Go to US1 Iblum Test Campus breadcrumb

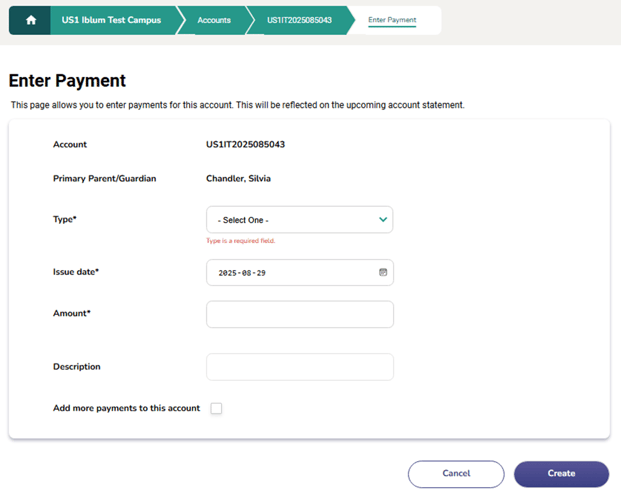point(111,20)
